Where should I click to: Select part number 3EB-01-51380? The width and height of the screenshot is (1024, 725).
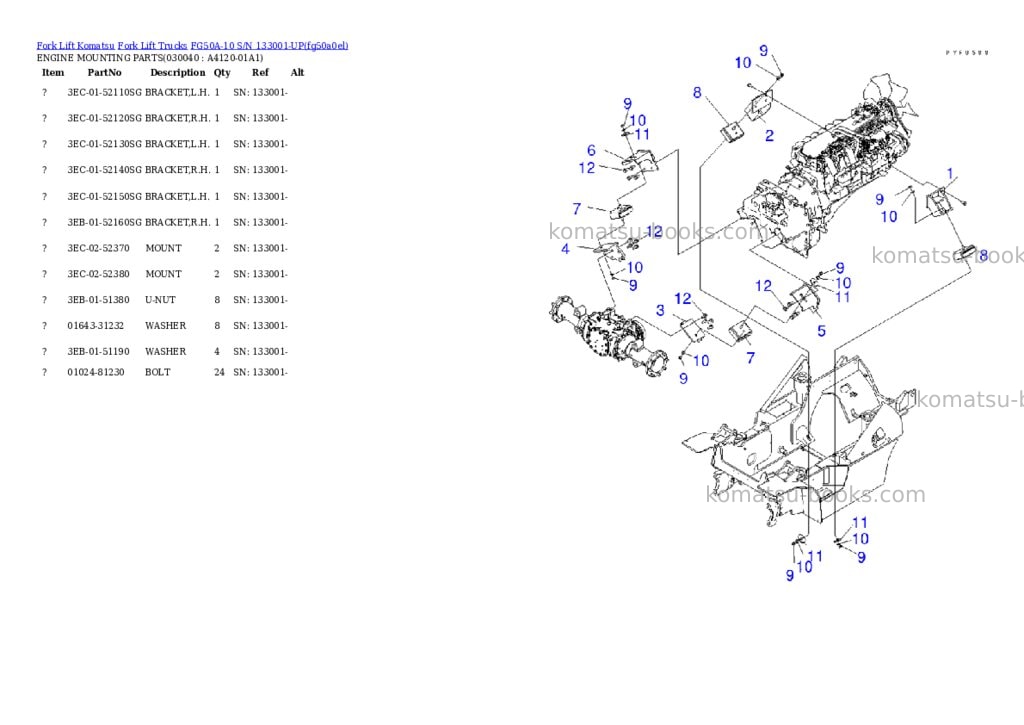point(99,300)
